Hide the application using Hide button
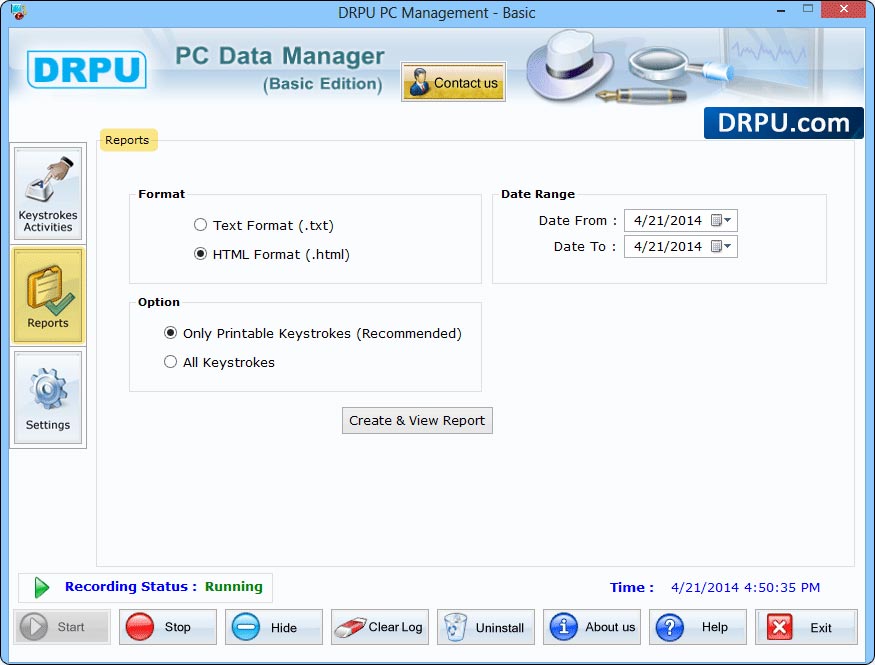Screen dimensions: 875x665 (274, 627)
